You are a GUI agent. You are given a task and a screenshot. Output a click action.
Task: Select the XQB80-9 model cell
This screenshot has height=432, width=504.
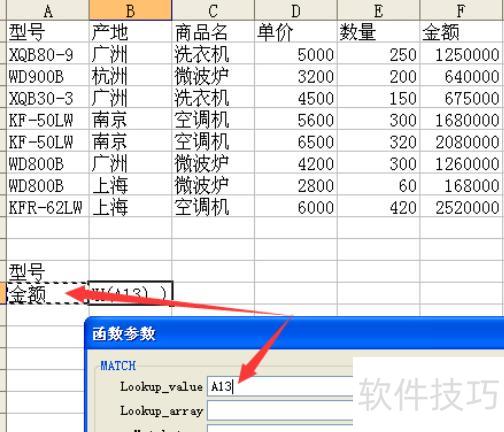tap(48, 53)
